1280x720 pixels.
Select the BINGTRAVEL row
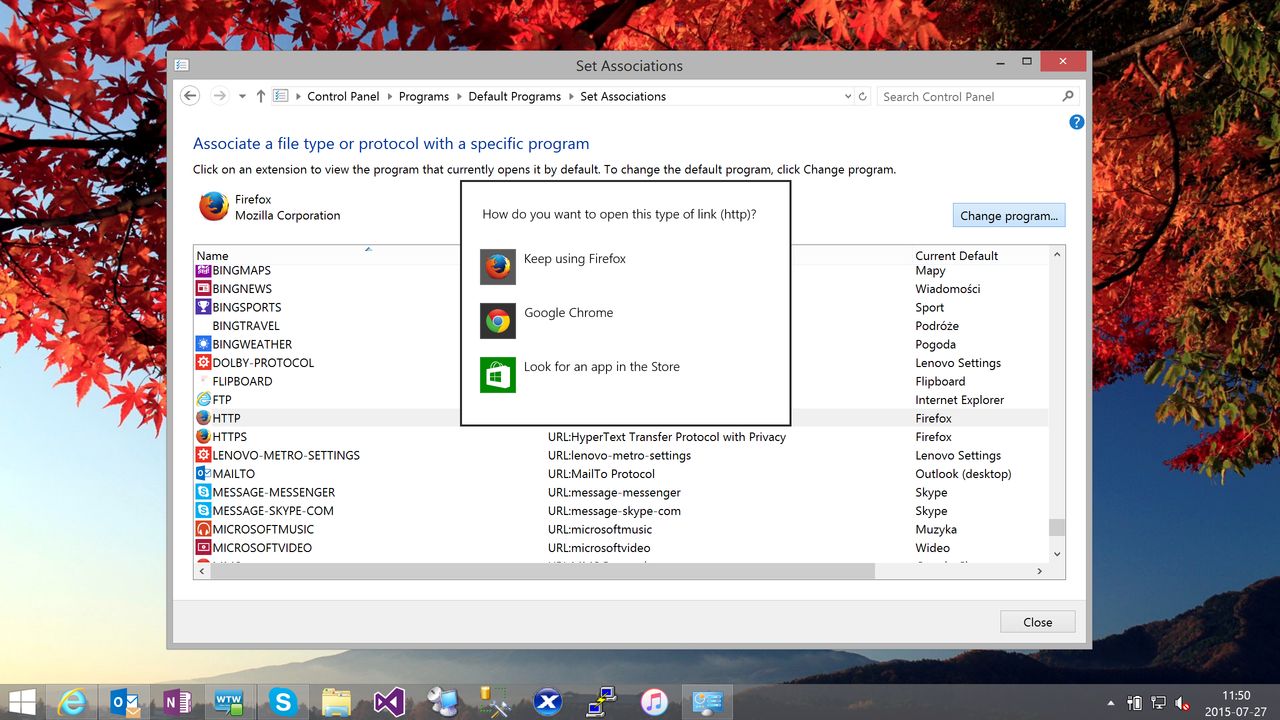pos(621,326)
